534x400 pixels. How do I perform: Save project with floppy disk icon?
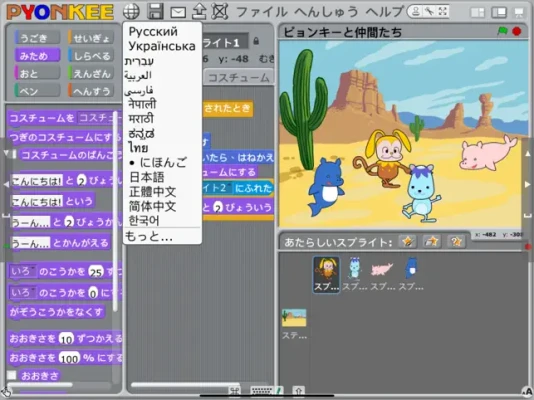tap(155, 12)
